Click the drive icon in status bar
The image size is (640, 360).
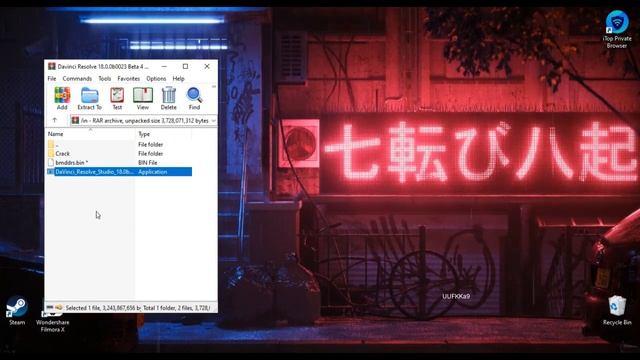click(x=50, y=307)
